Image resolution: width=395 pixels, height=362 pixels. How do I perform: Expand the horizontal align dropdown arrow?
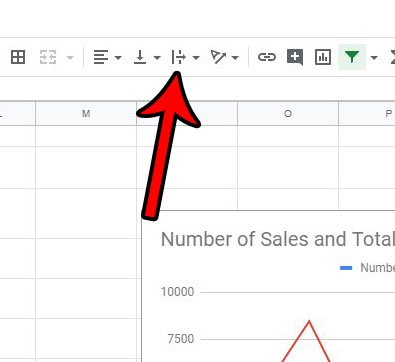pyautogui.click(x=118, y=58)
